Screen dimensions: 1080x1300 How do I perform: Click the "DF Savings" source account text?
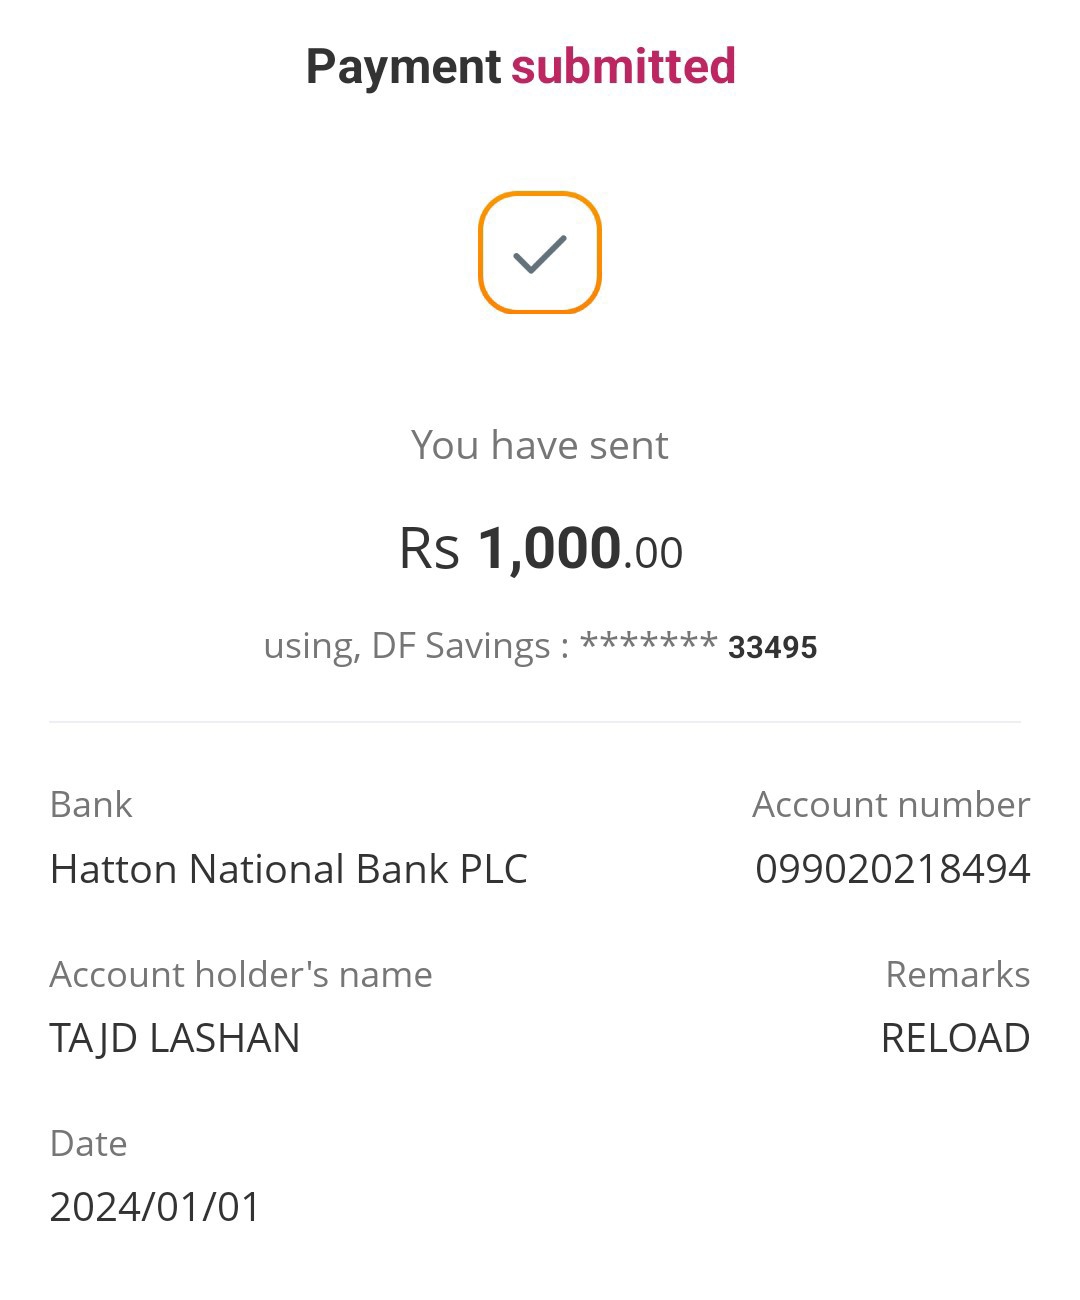pos(460,646)
